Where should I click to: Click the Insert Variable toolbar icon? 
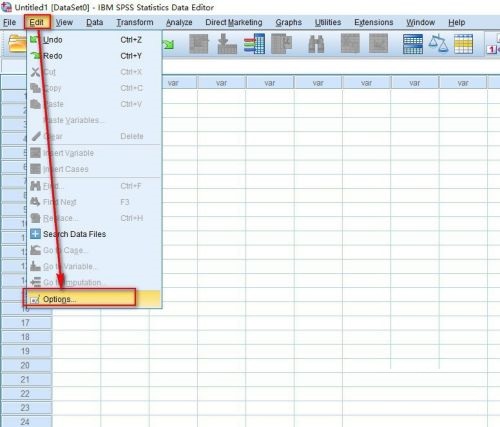click(378, 43)
